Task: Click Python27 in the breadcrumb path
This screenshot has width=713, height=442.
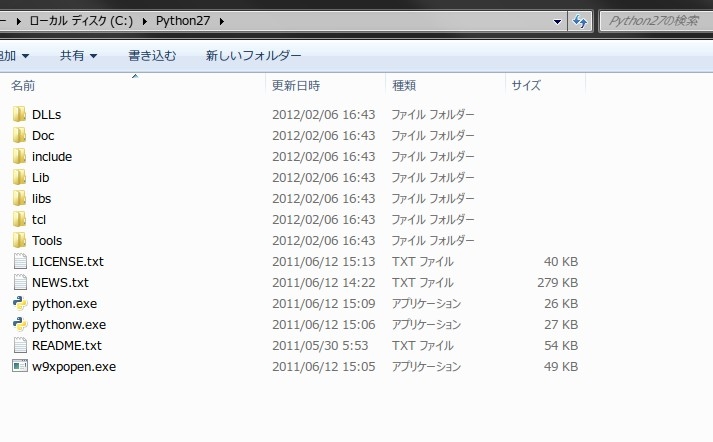Action: [183, 21]
